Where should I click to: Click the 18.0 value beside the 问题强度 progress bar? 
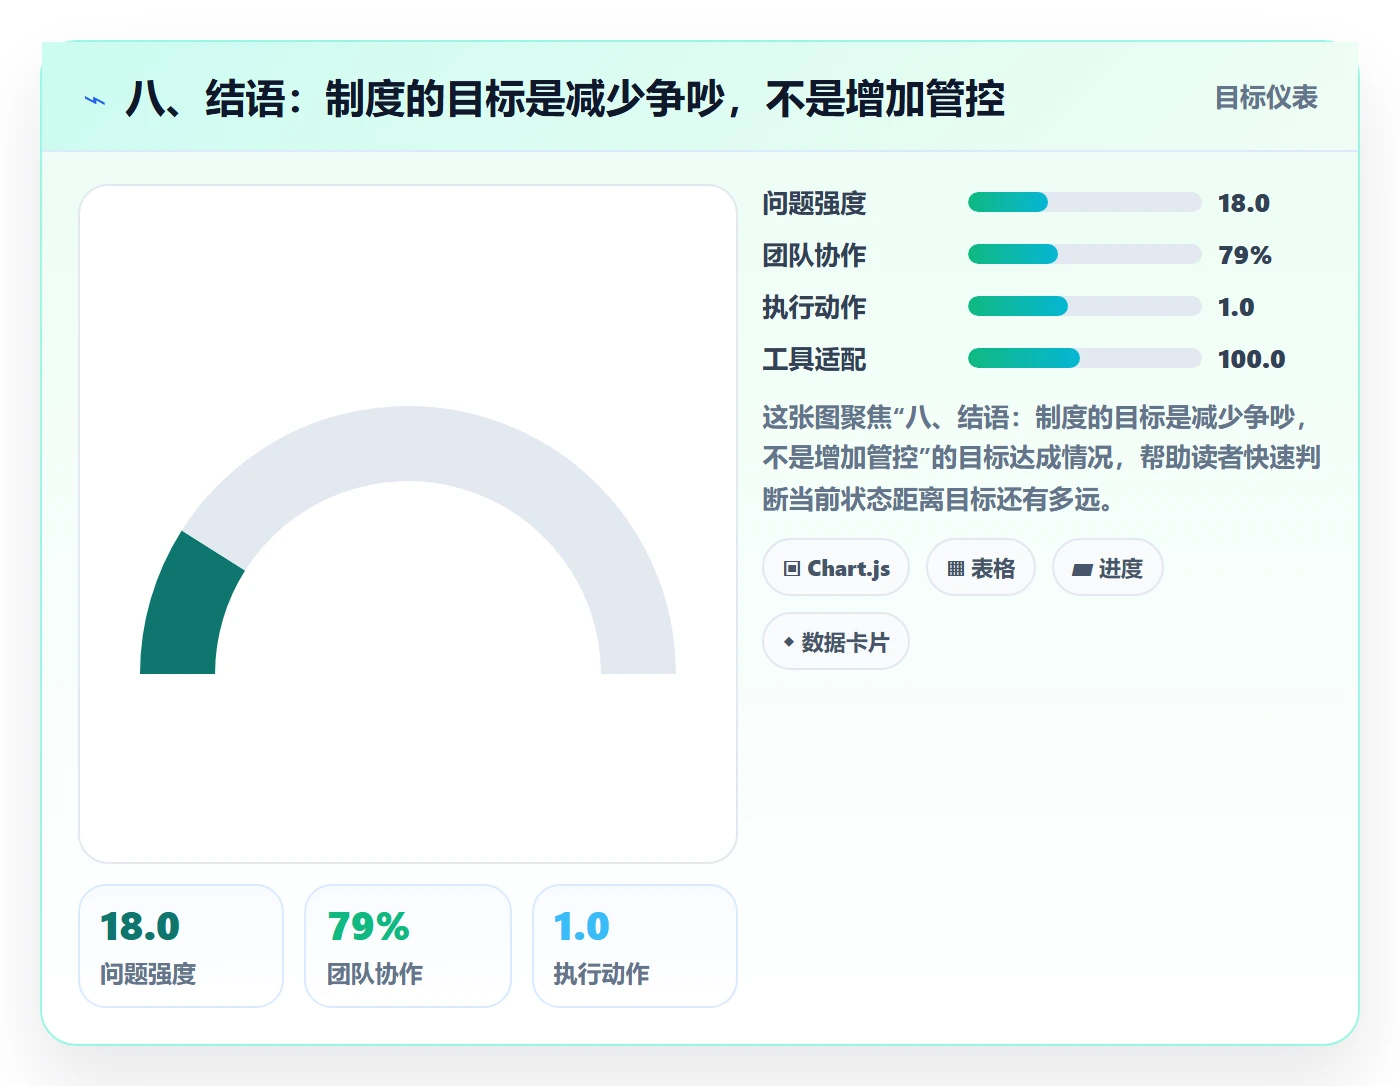[1243, 203]
